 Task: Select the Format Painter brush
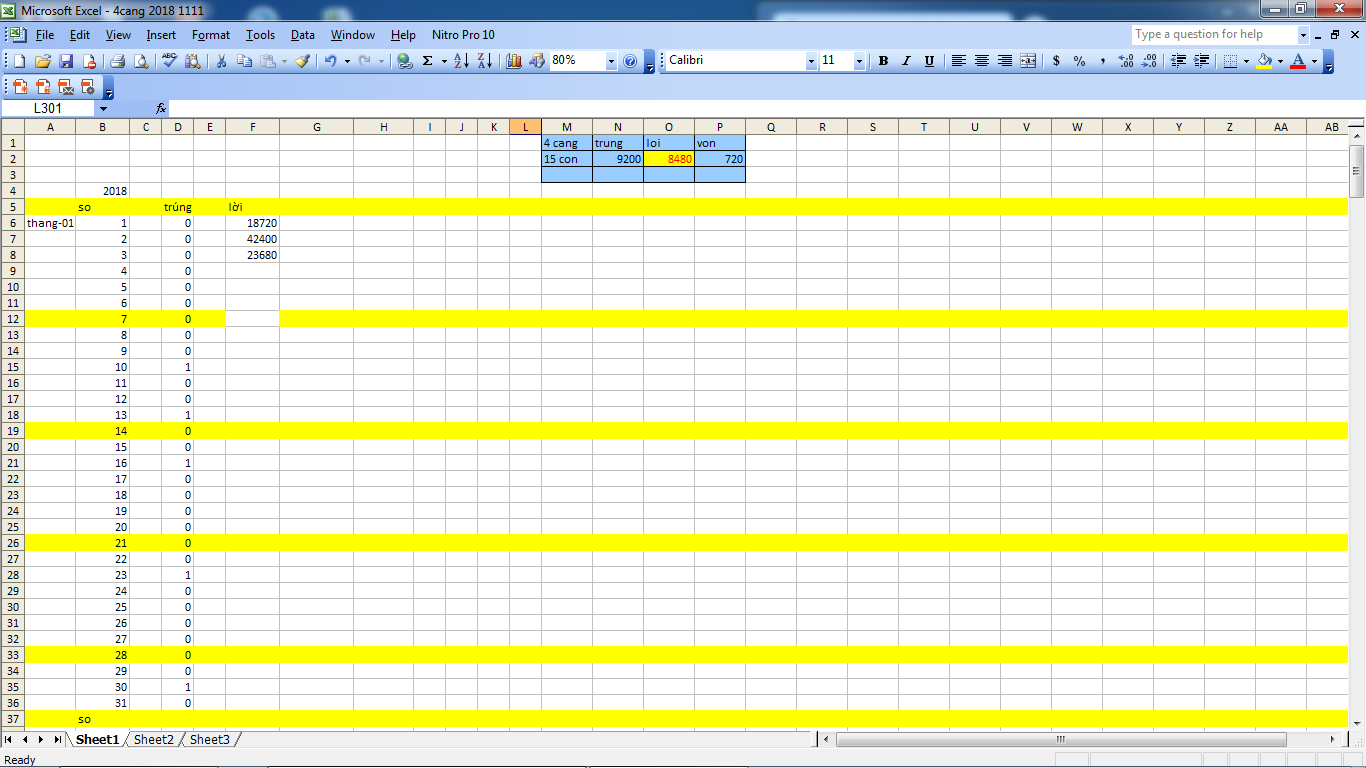click(303, 61)
